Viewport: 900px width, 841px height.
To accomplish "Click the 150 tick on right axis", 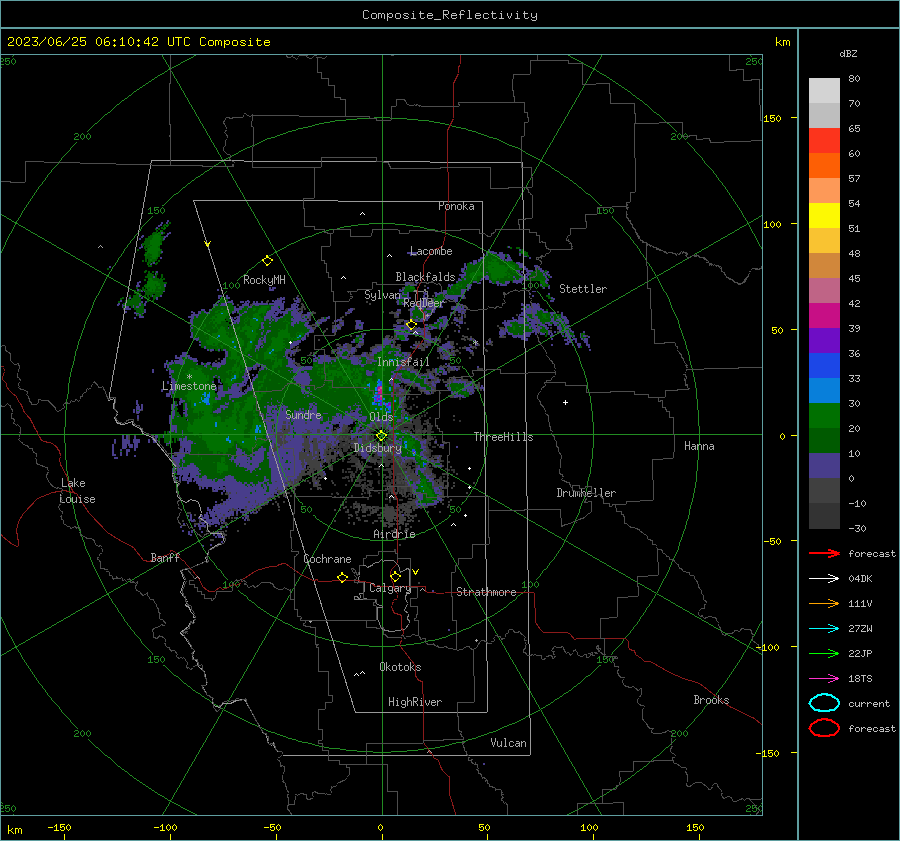I will click(x=773, y=118).
